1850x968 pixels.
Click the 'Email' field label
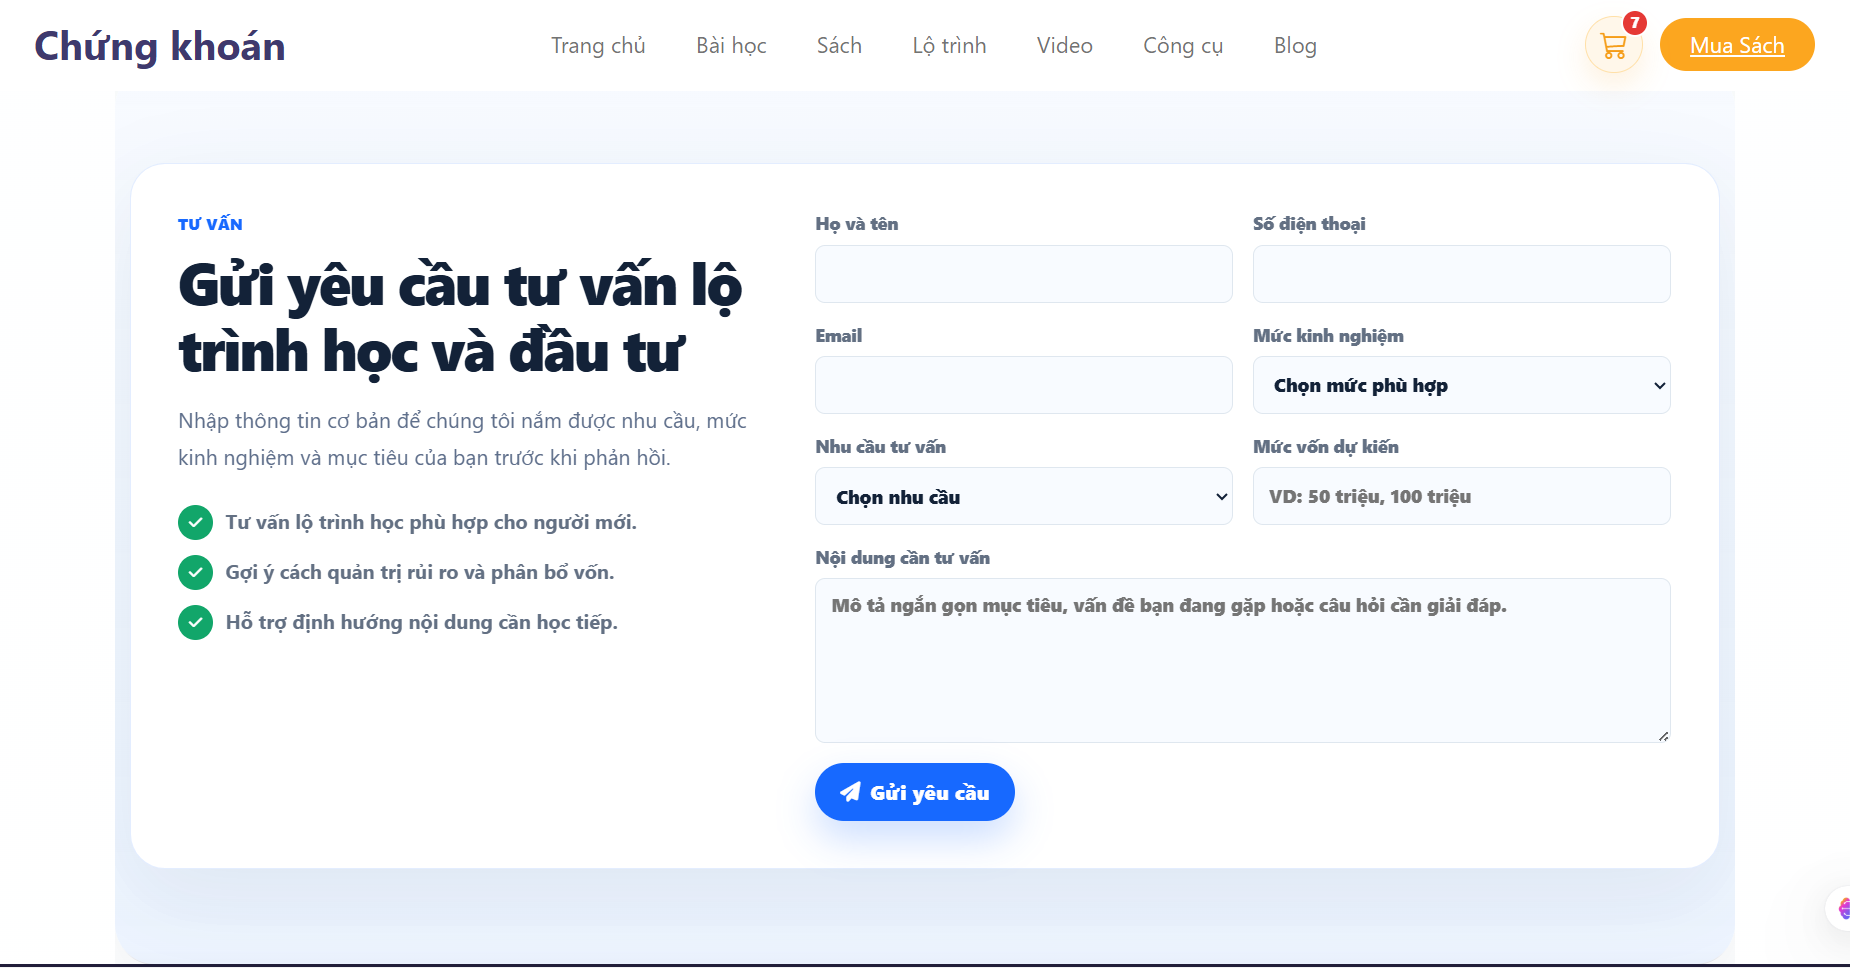click(838, 336)
